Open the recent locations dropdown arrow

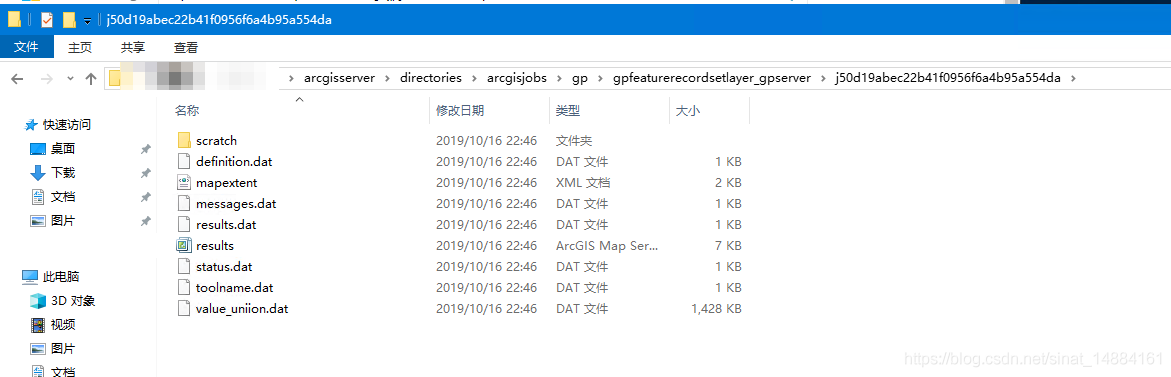tap(70, 78)
